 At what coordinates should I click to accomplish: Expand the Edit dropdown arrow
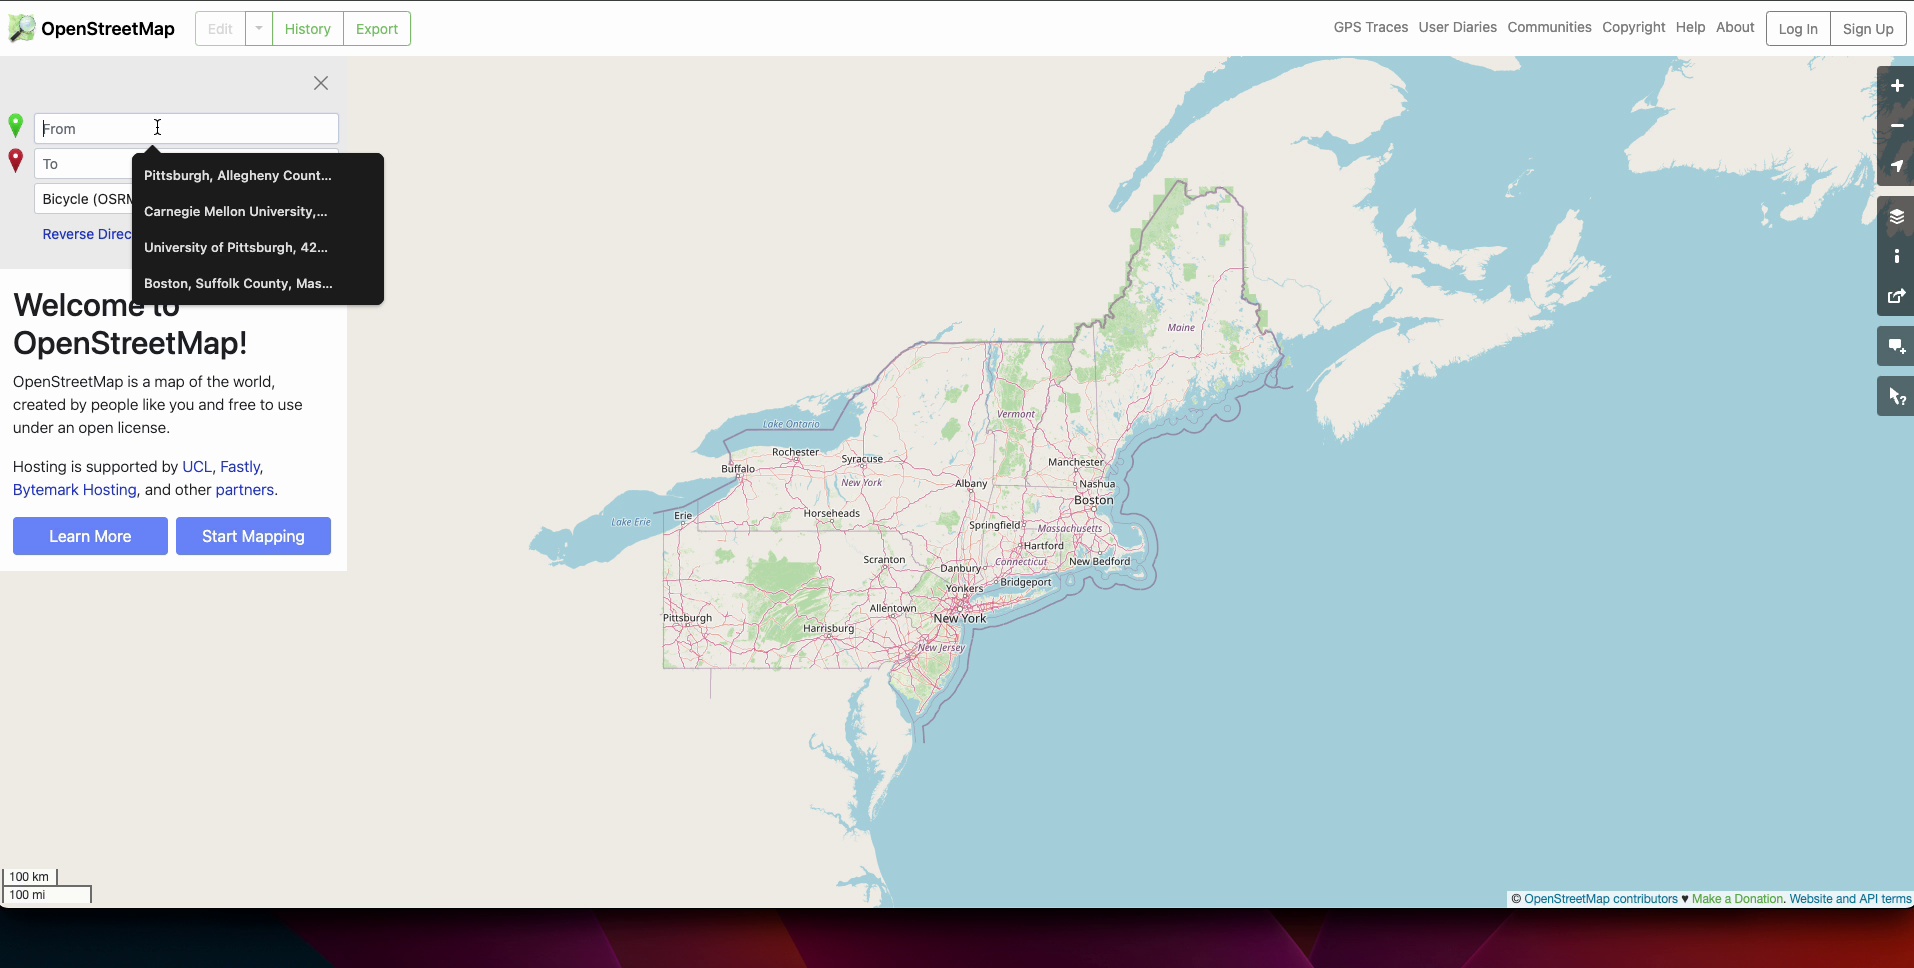tap(259, 29)
